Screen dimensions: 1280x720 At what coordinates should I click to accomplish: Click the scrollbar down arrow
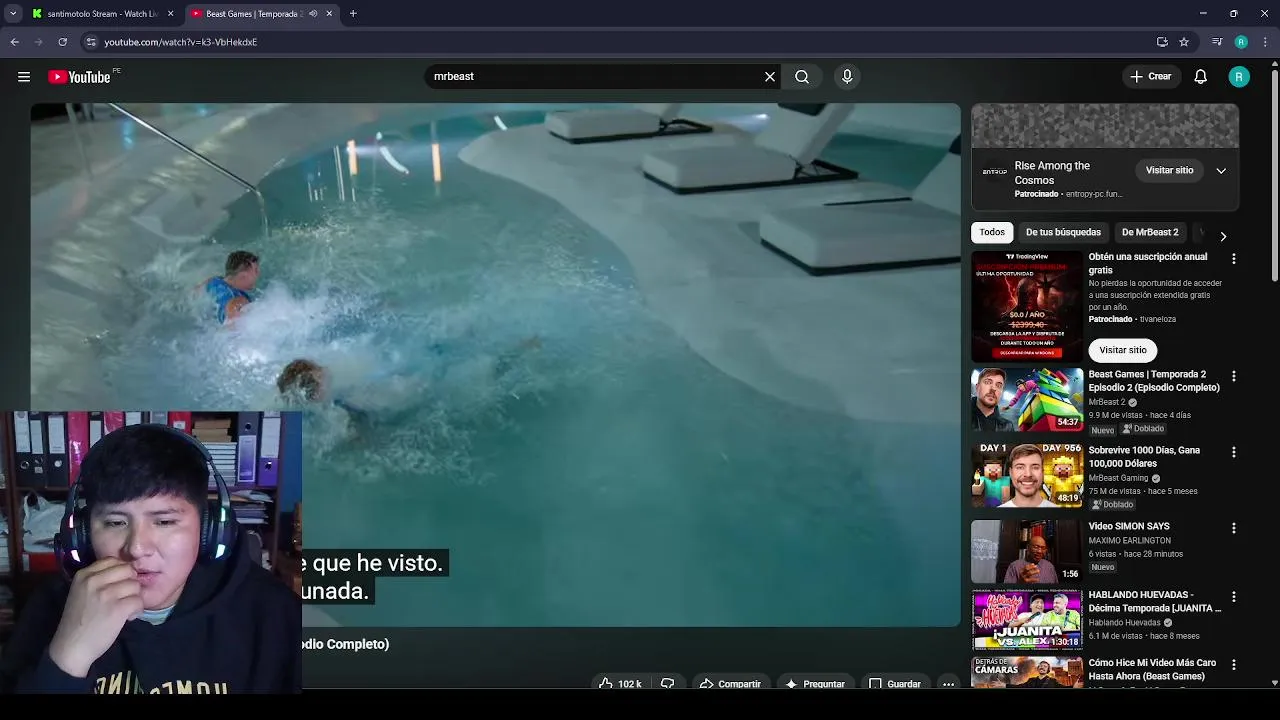tap(1274, 683)
